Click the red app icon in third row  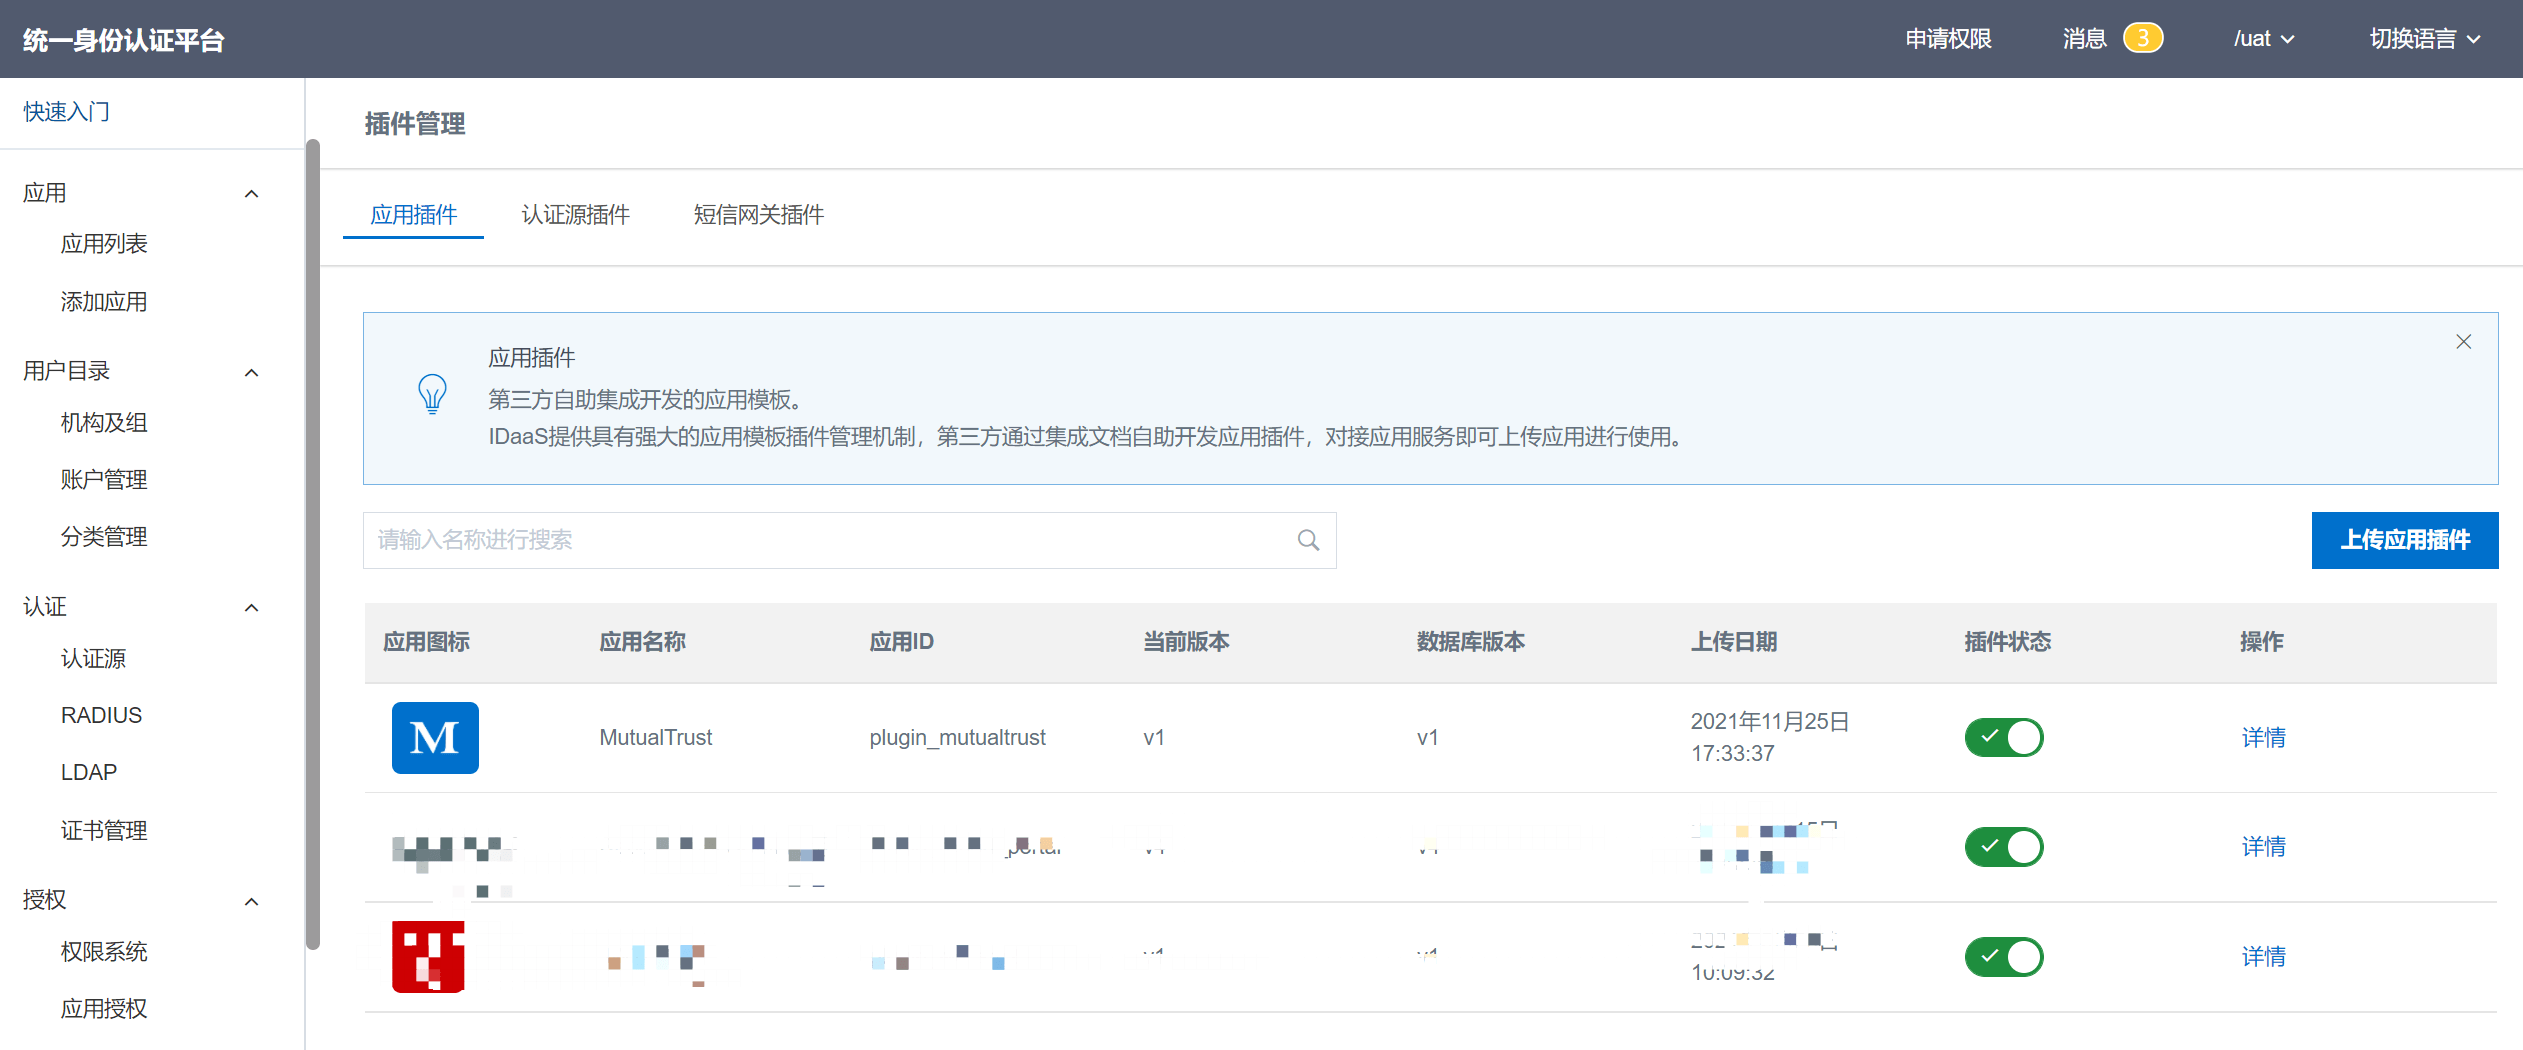point(428,957)
